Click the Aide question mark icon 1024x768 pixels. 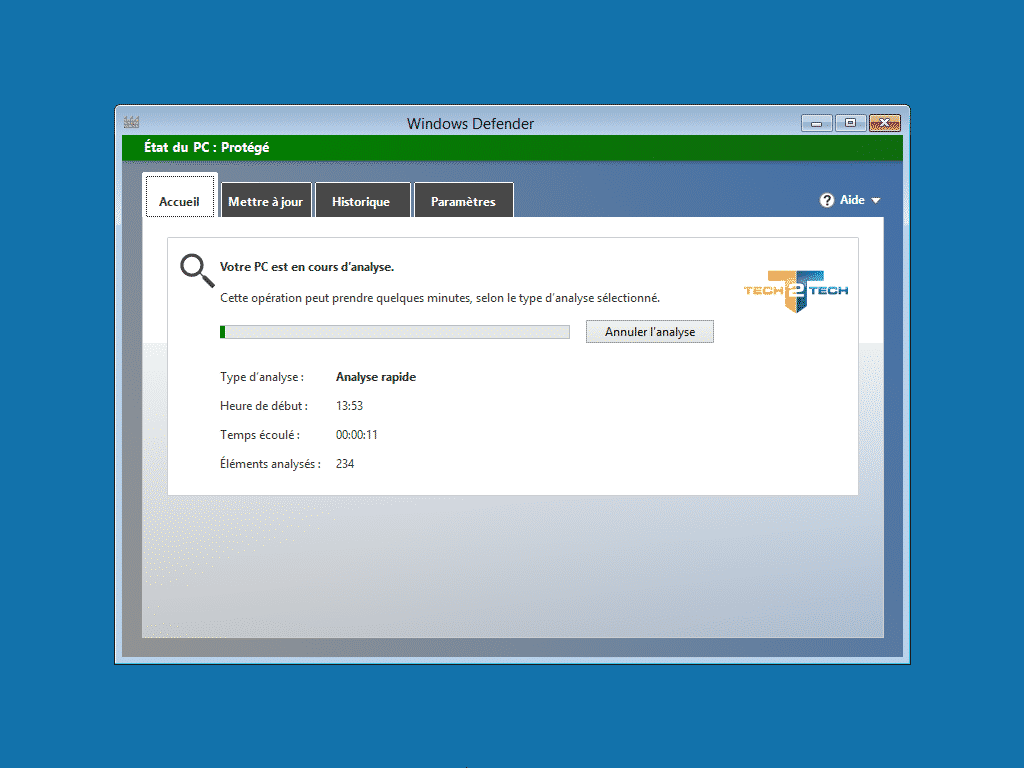click(827, 200)
